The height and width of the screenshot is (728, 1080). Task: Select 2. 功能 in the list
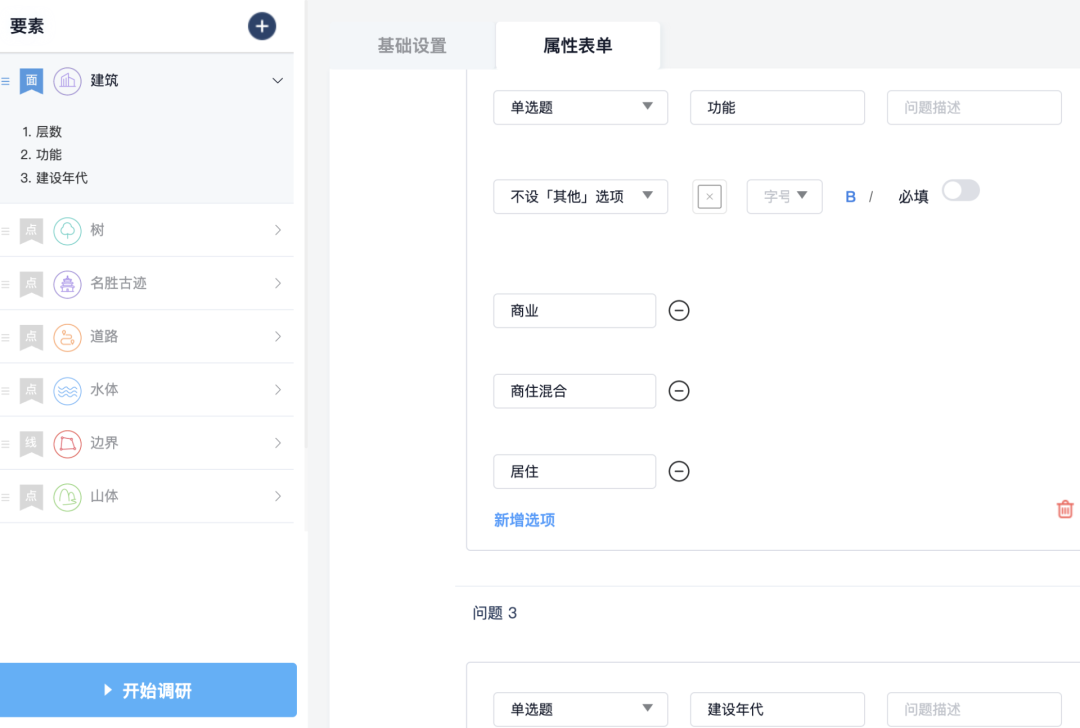(x=41, y=154)
